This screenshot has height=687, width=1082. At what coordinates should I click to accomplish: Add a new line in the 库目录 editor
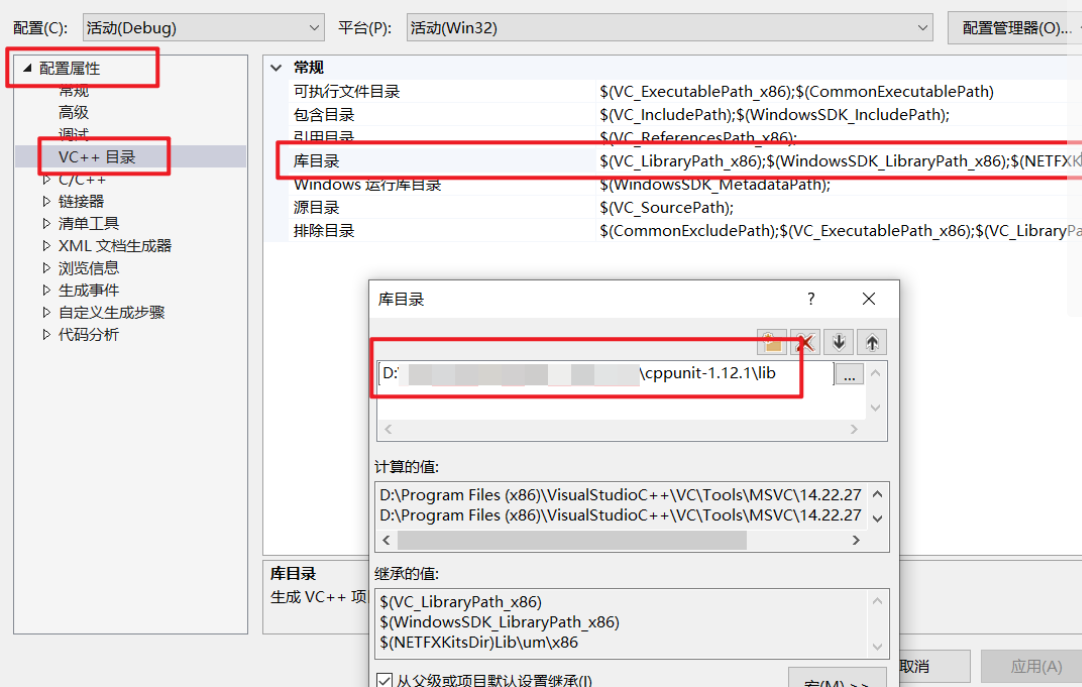point(771,342)
